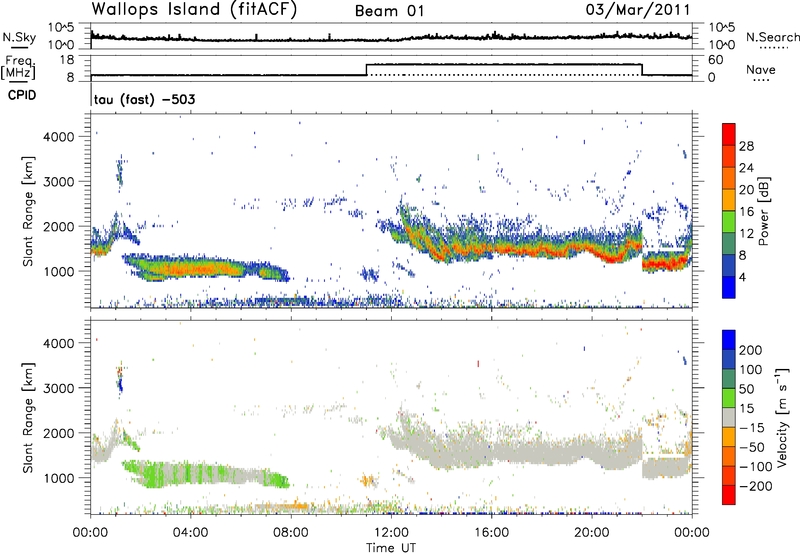800x554 pixels.
Task: Click the '04:00' time axis tick
Action: [190, 533]
